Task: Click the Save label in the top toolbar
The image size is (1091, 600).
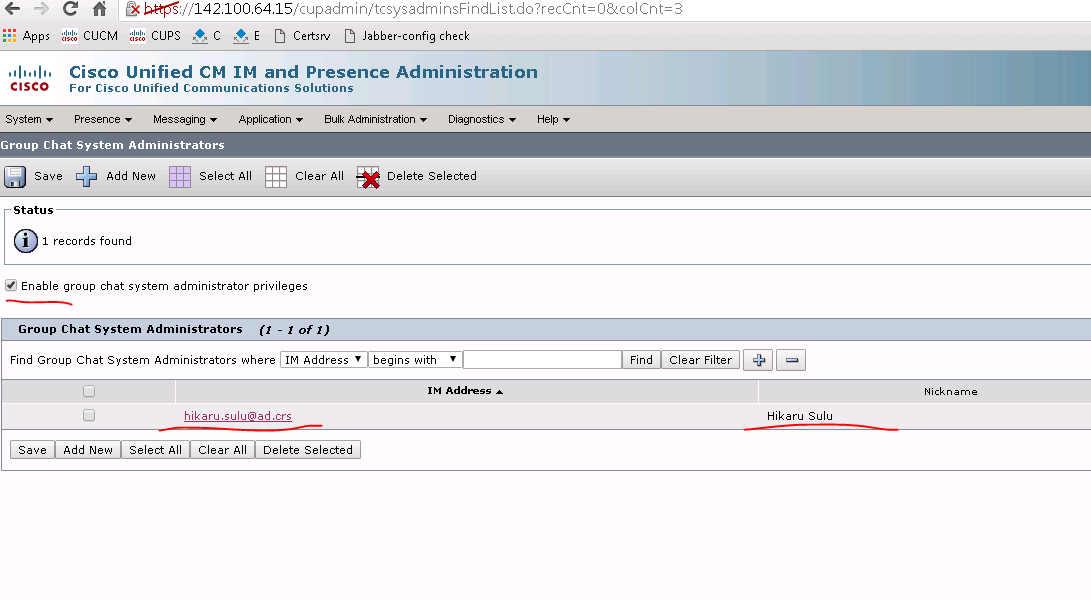Action: 48,176
